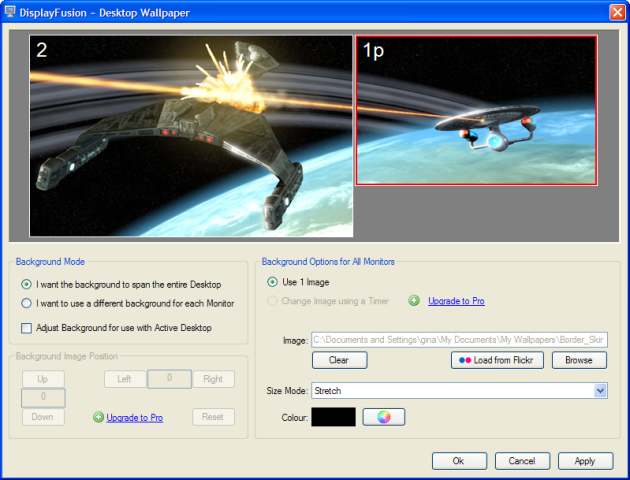
Task: Click green plus icon in Background Image Position
Action: click(98, 417)
